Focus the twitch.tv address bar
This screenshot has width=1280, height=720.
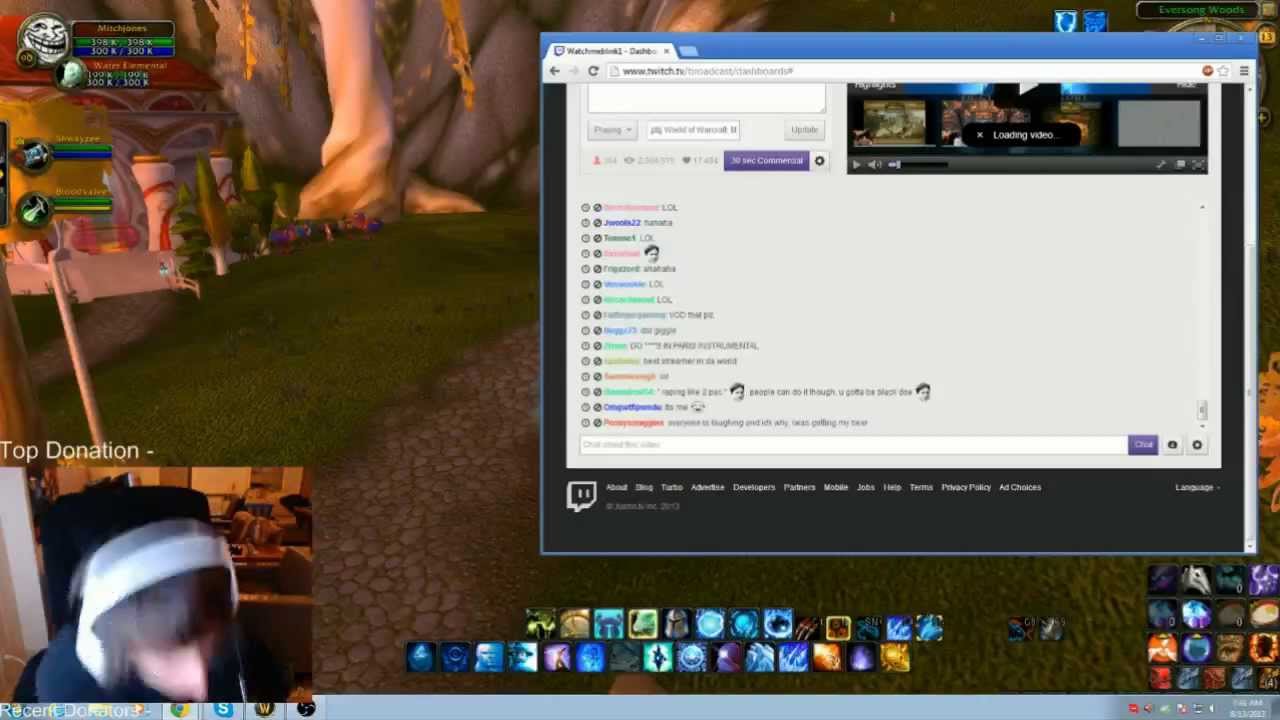click(905, 71)
